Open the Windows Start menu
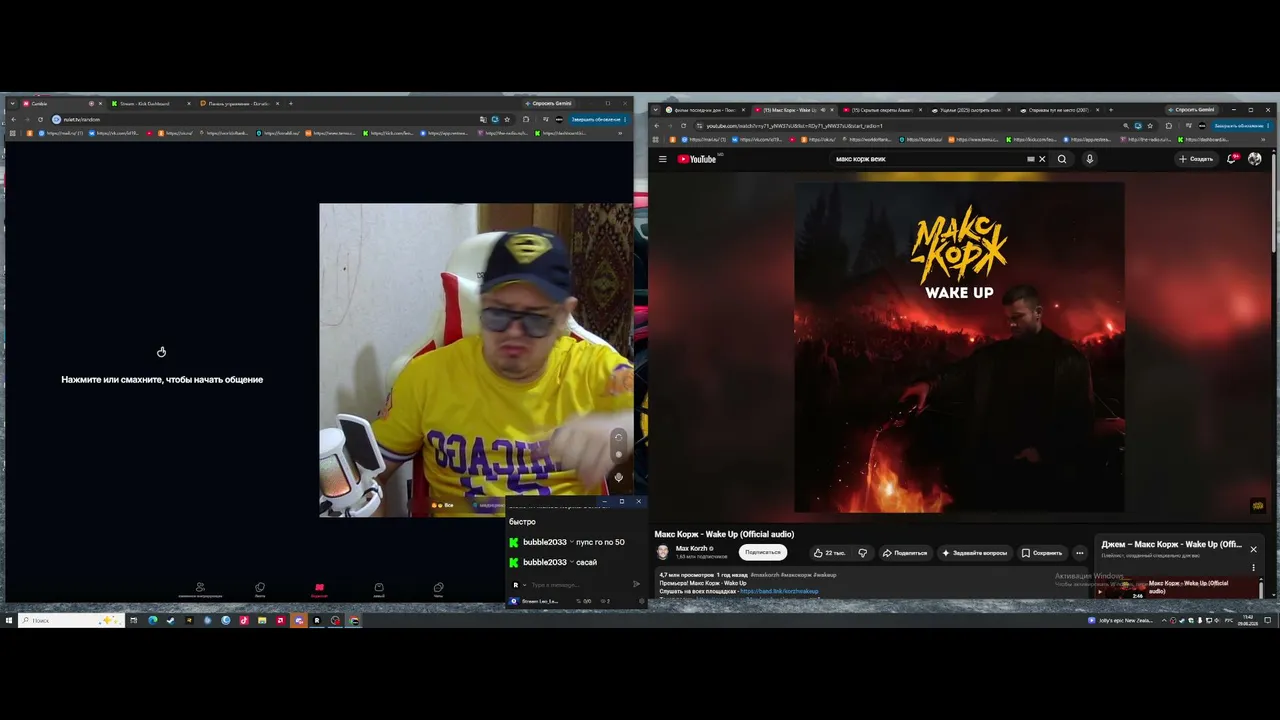 tap(9, 620)
